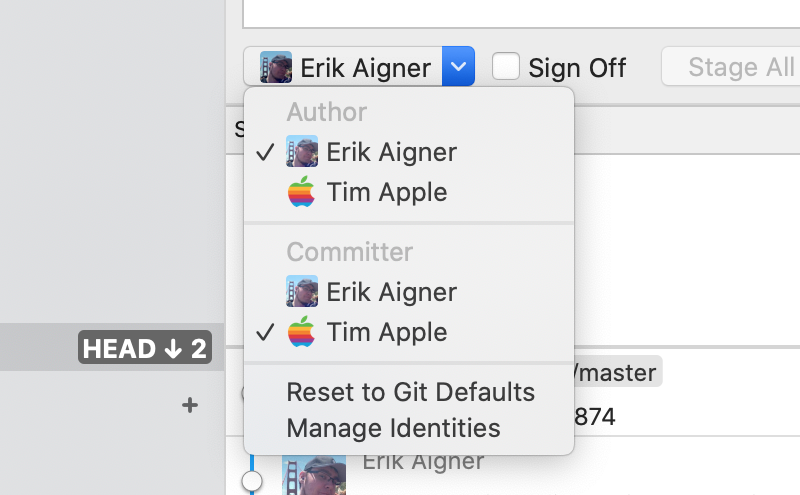The image size is (800, 495).
Task: Click Erik Aigner's avatar under Author
Action: click(x=302, y=152)
